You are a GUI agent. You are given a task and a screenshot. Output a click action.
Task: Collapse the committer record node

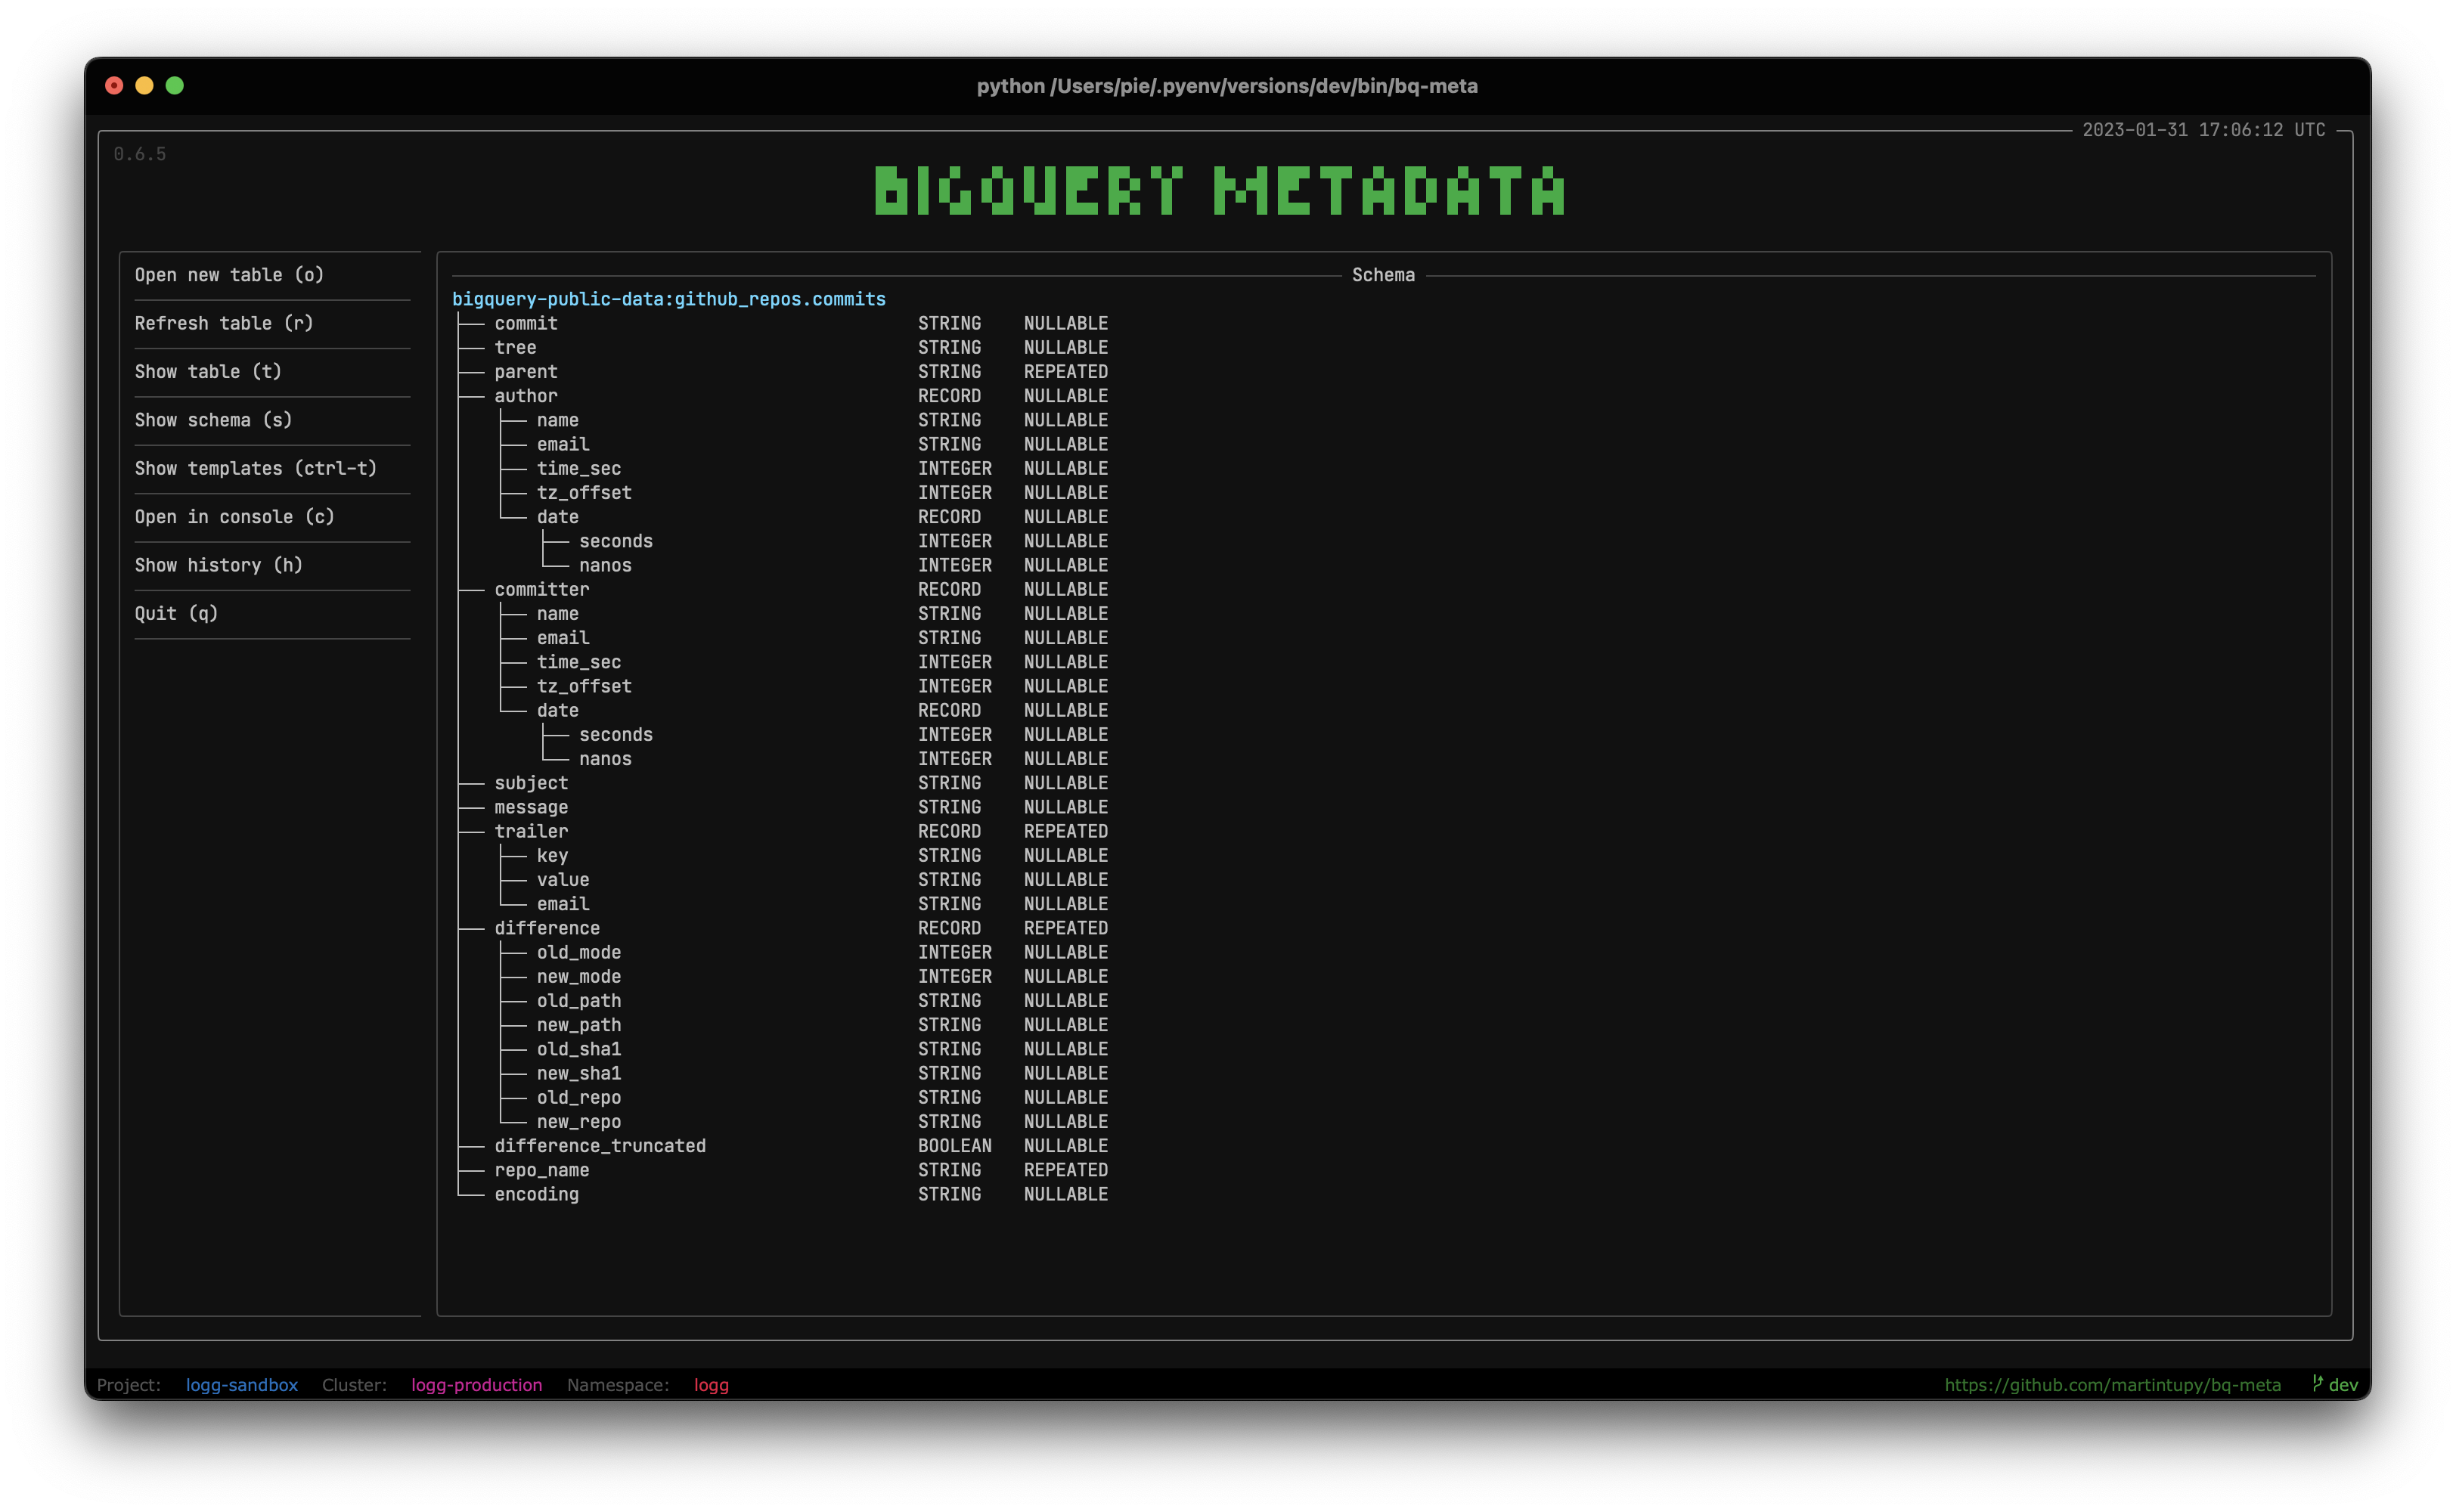click(542, 589)
